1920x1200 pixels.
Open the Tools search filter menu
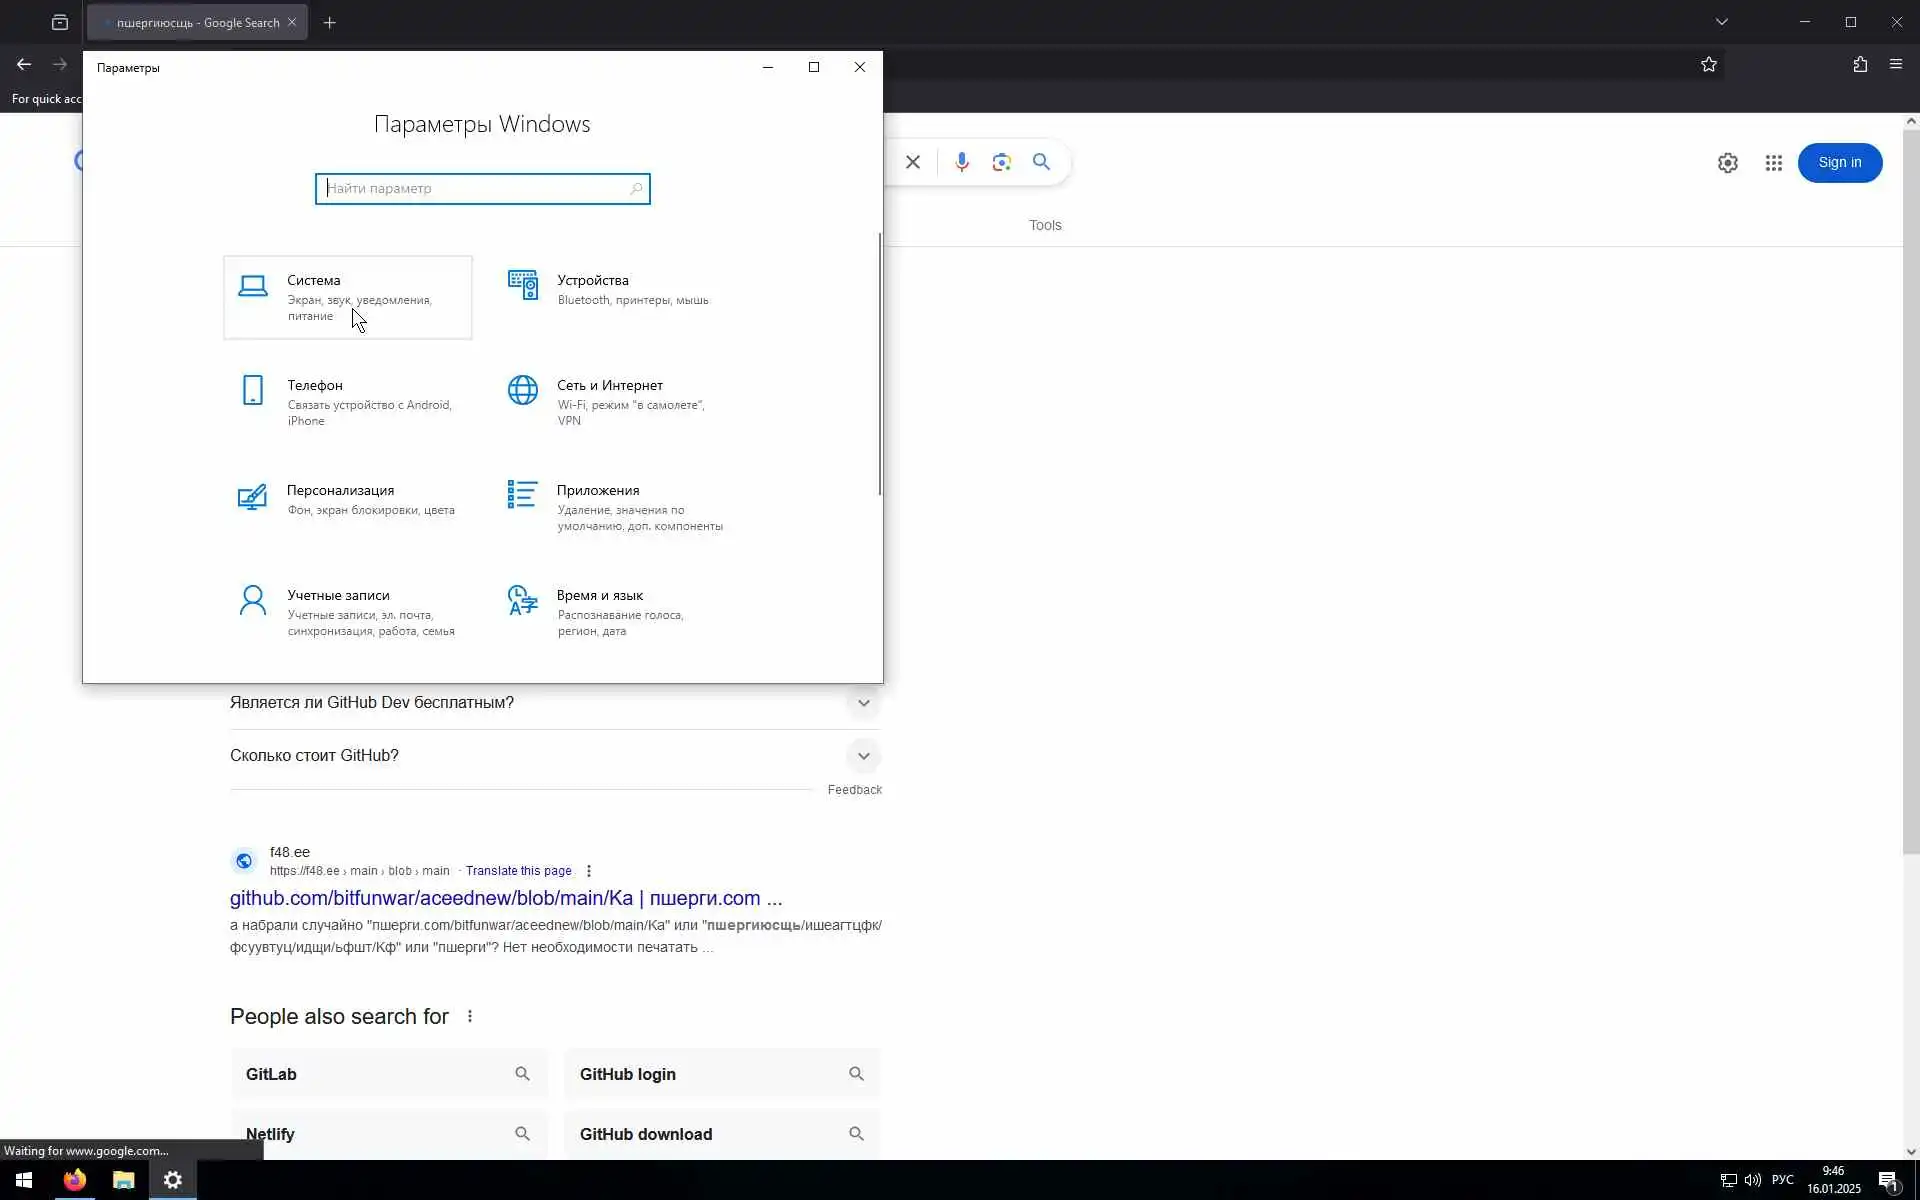click(x=1045, y=225)
